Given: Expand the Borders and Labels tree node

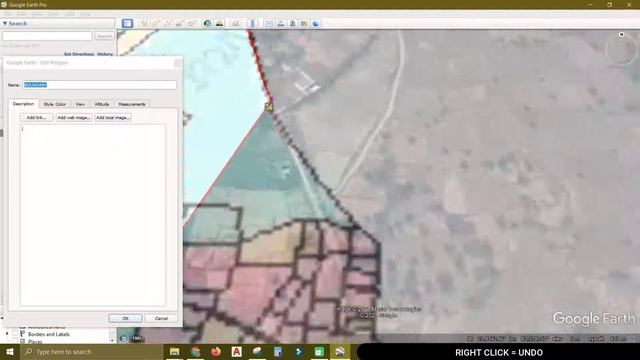Looking at the screenshot, I should (x=7, y=334).
